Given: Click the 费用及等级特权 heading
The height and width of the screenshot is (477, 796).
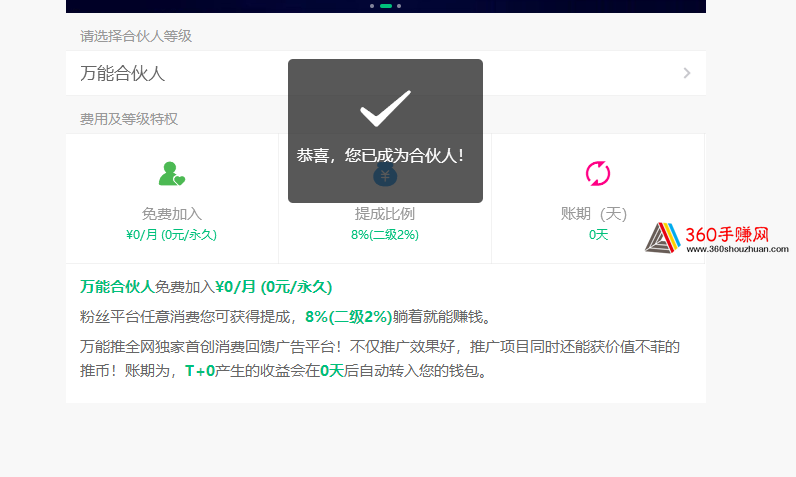Looking at the screenshot, I should [x=129, y=119].
